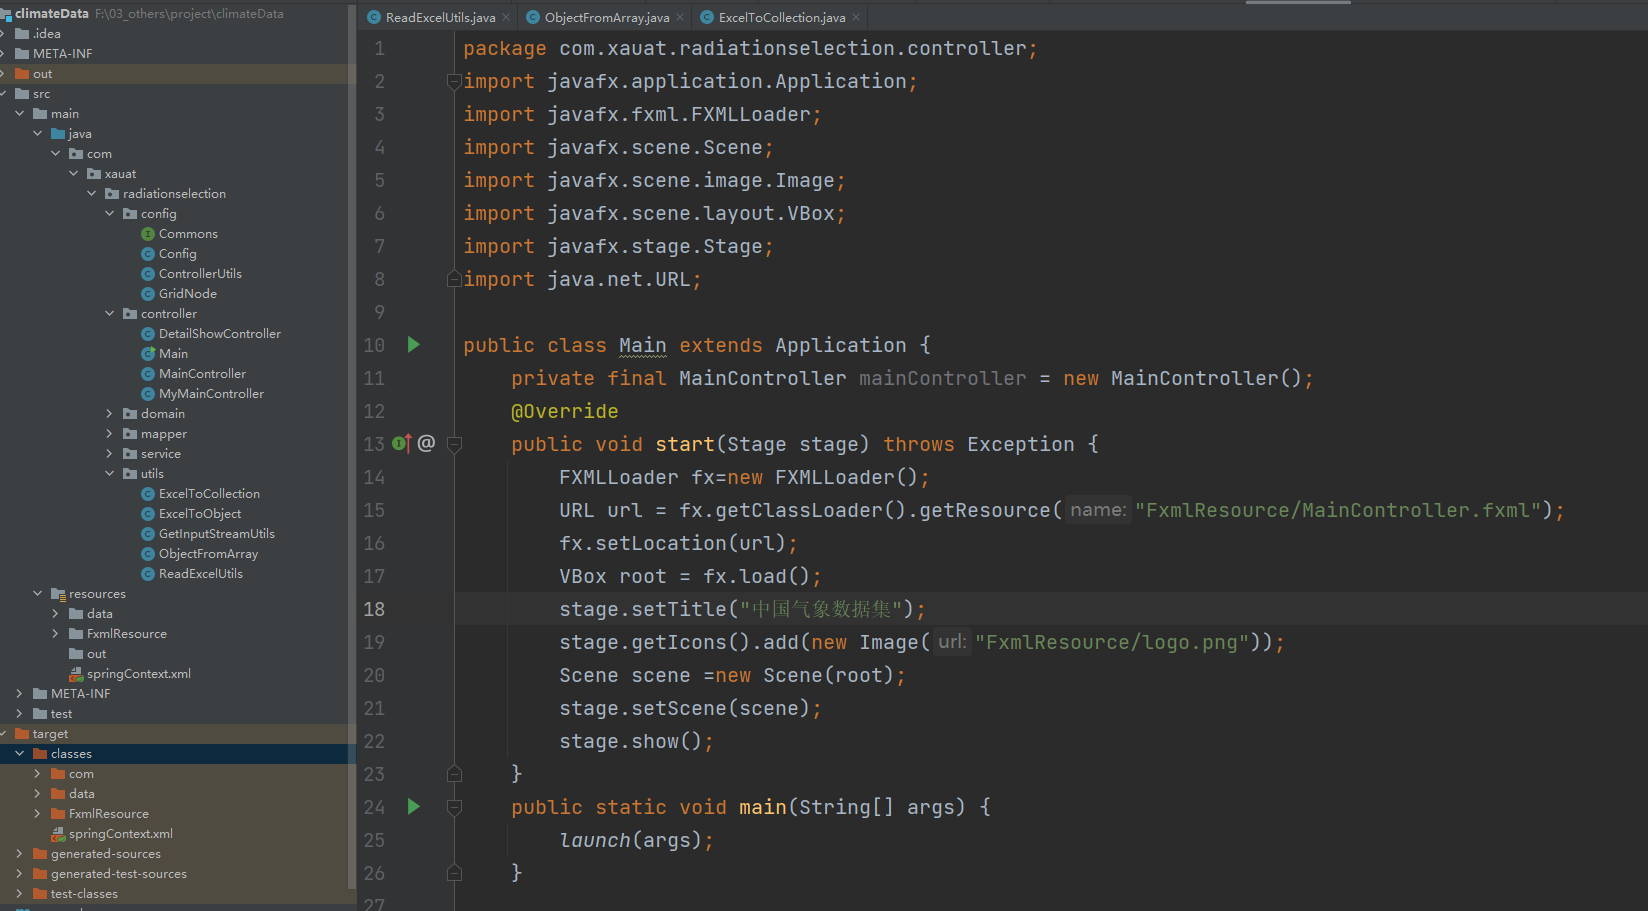Expand the domain package
1648x911 pixels.
point(110,414)
